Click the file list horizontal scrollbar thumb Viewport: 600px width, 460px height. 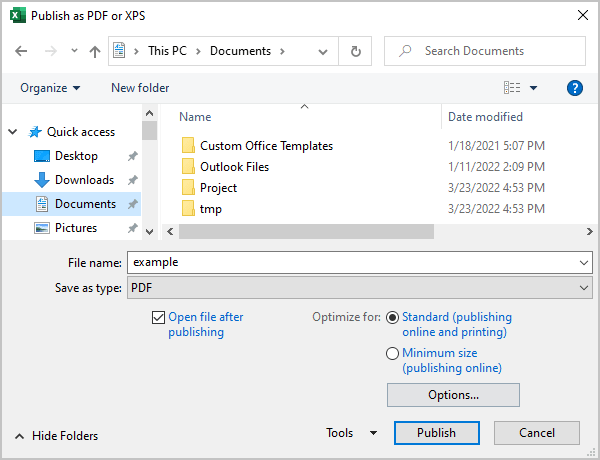(x=306, y=232)
